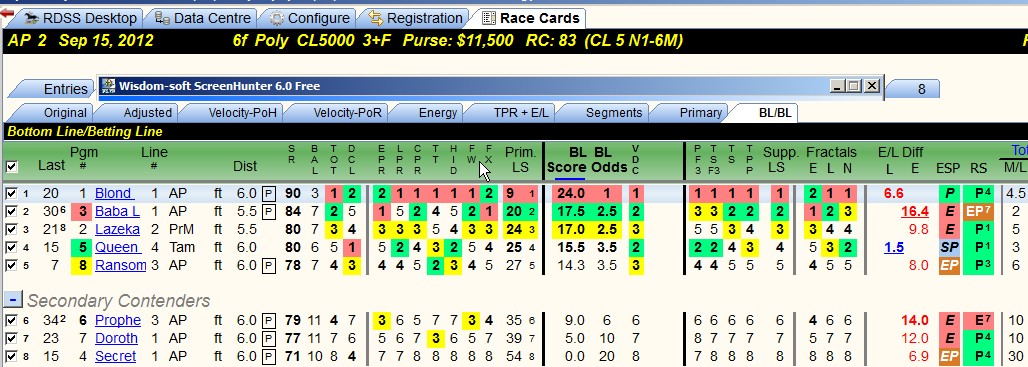Open the Velocity-PoH tab

coord(235,113)
